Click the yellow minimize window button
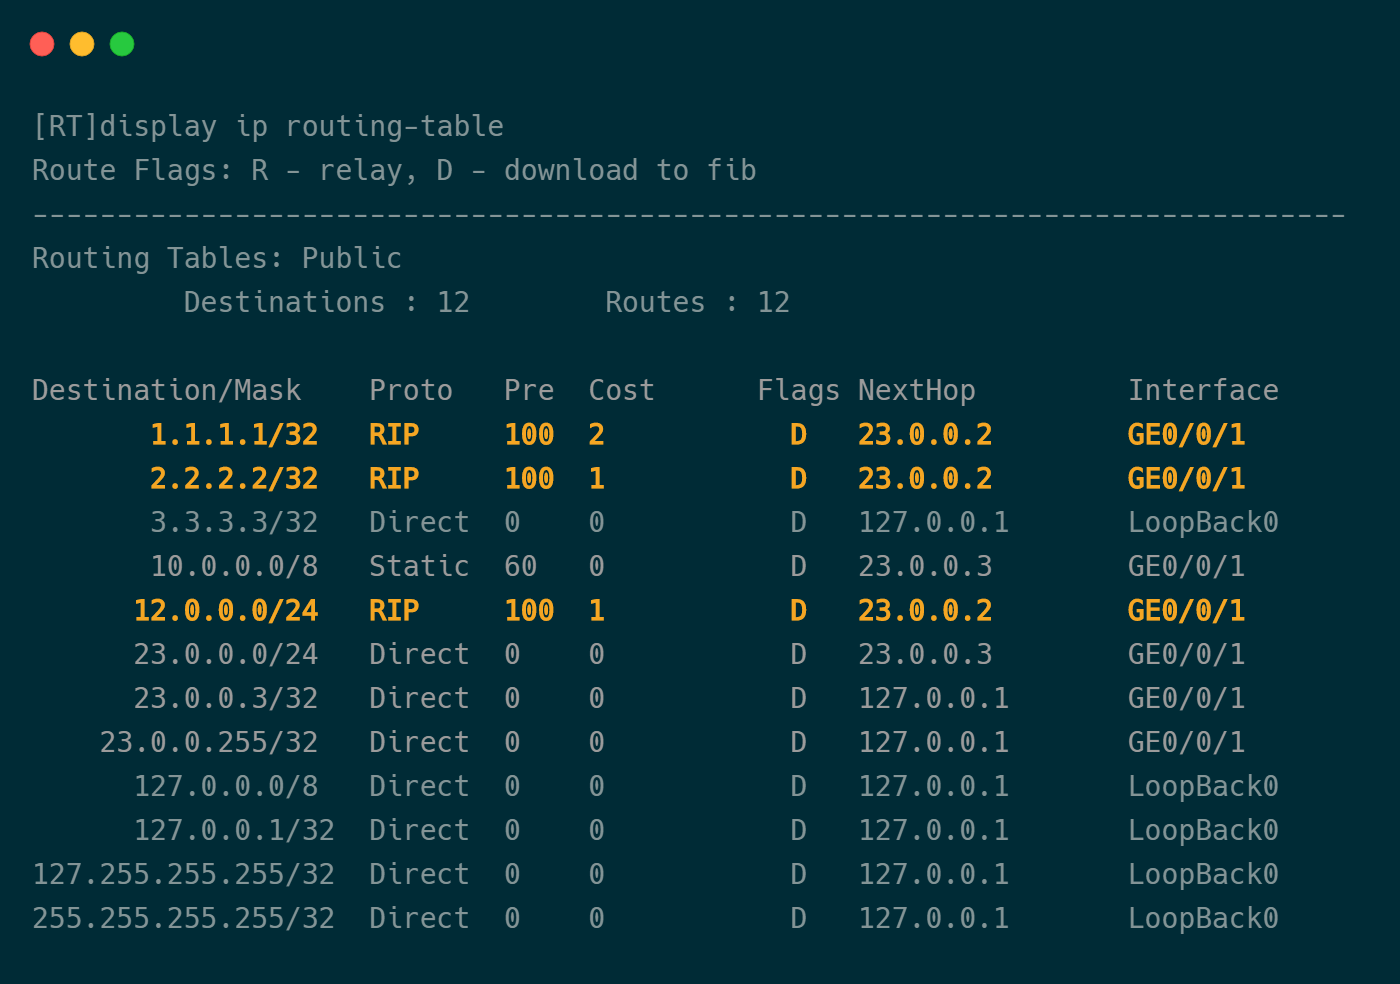Screen dimensions: 1400x984 pyautogui.click(x=82, y=44)
